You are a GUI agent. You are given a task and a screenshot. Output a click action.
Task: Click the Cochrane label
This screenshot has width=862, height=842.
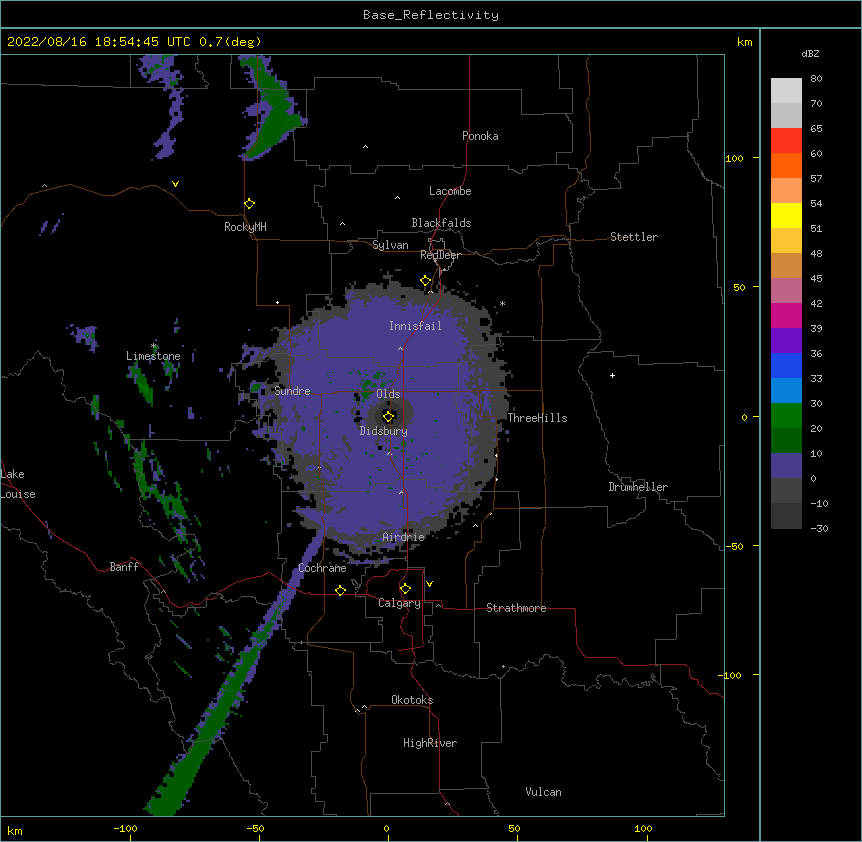[322, 568]
